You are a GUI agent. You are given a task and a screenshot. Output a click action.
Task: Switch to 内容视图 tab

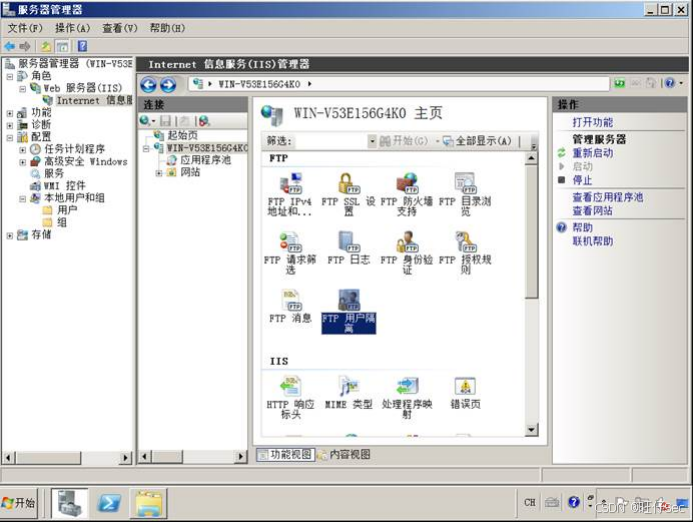click(x=344, y=454)
